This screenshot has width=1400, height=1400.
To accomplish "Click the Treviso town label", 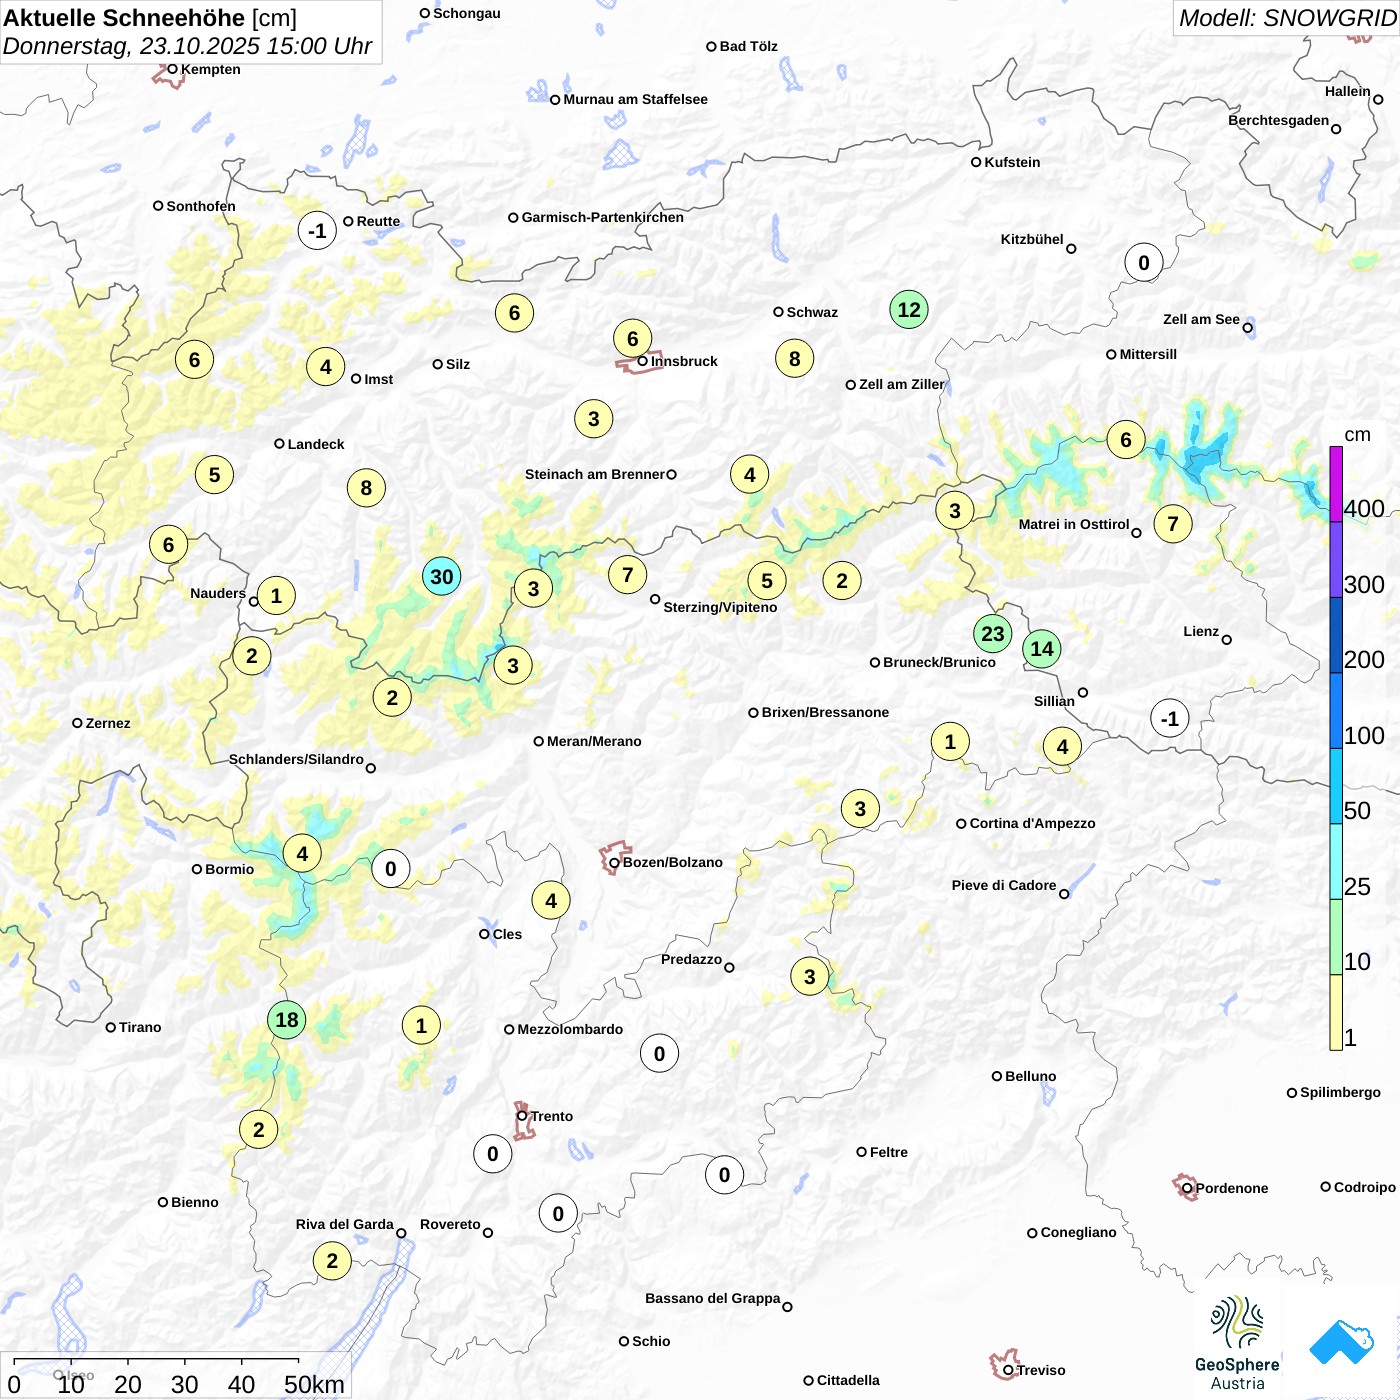I will [x=1040, y=1370].
